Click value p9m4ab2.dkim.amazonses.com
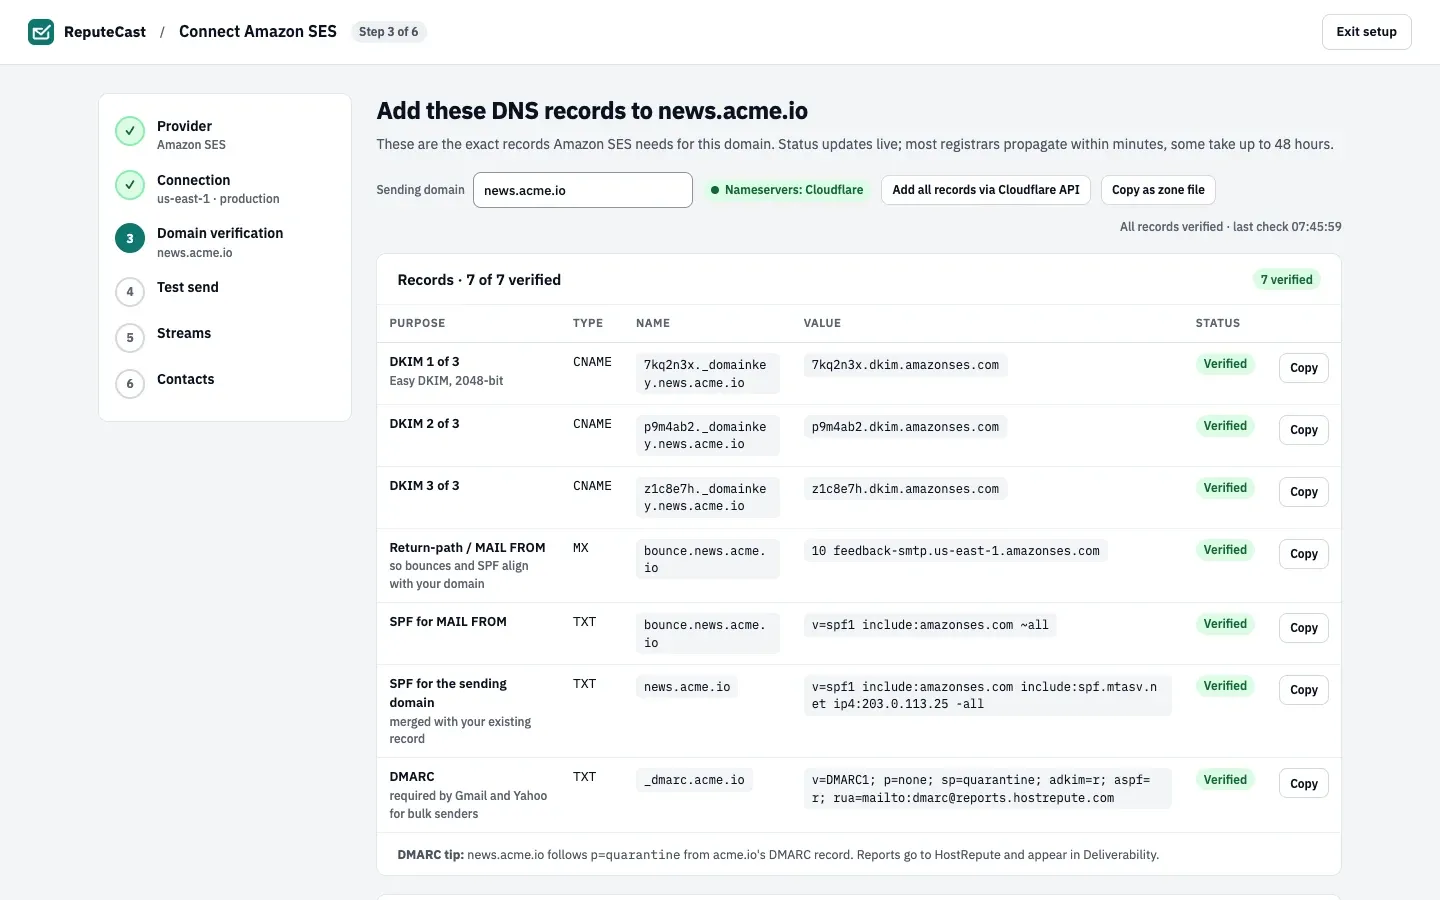 coord(905,427)
